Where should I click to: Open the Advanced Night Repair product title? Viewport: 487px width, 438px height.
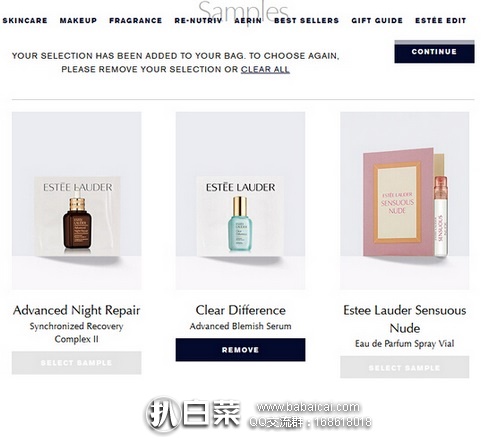77,310
